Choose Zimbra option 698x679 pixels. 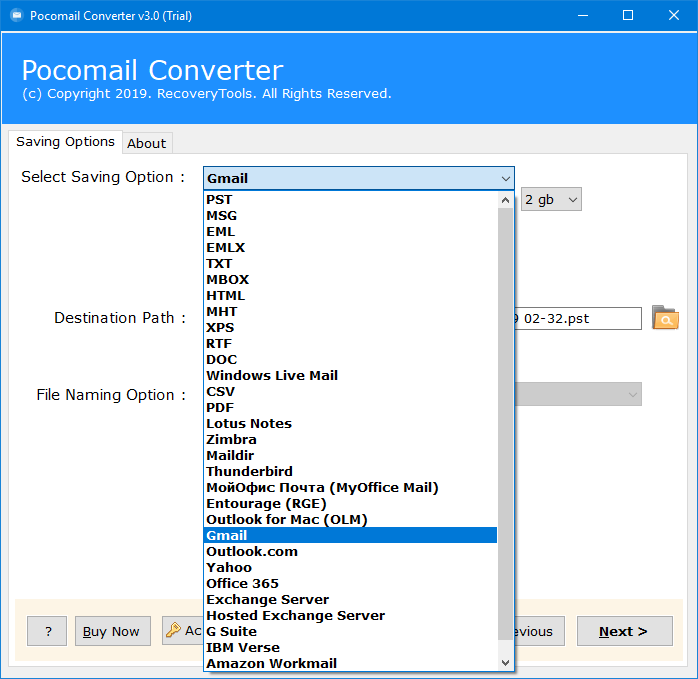coord(350,440)
